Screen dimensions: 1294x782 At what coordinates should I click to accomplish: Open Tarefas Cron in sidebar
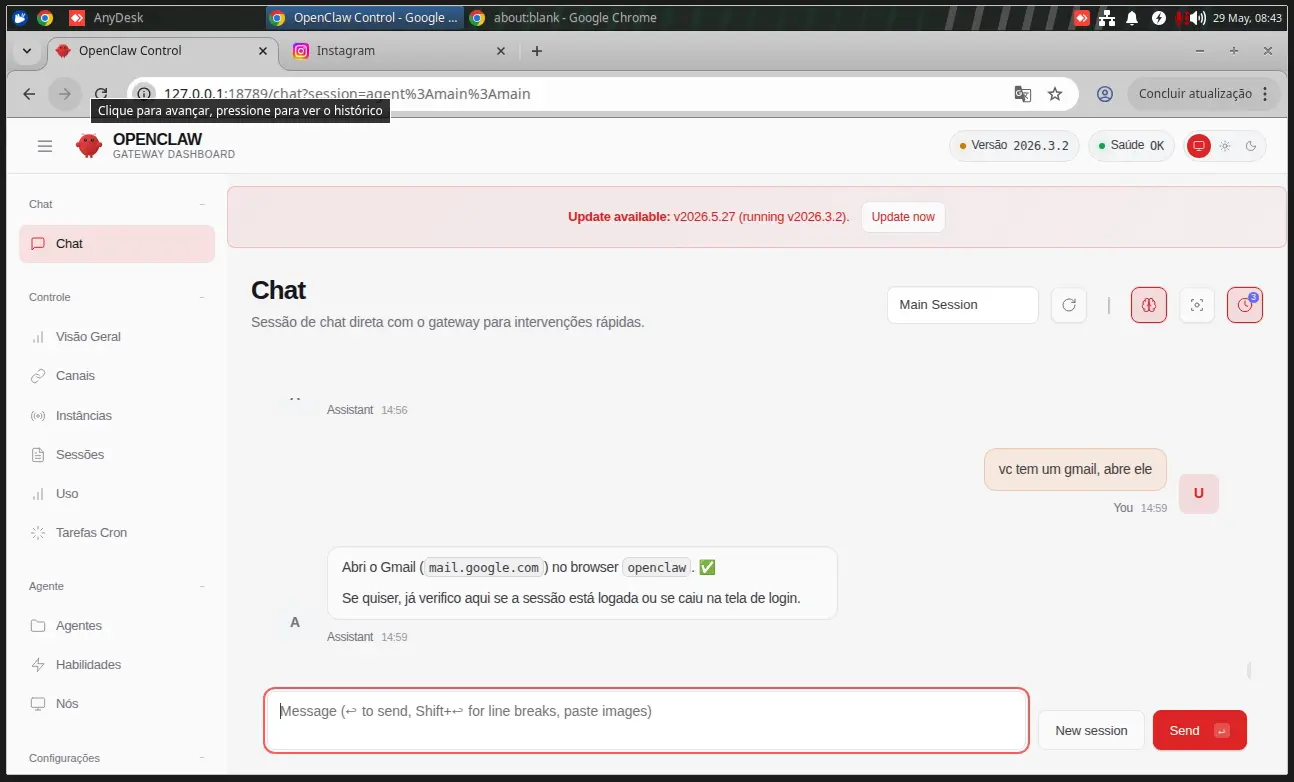pos(117,532)
